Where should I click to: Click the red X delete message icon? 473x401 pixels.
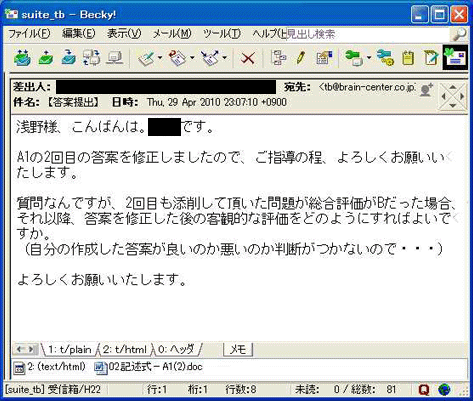click(x=248, y=58)
